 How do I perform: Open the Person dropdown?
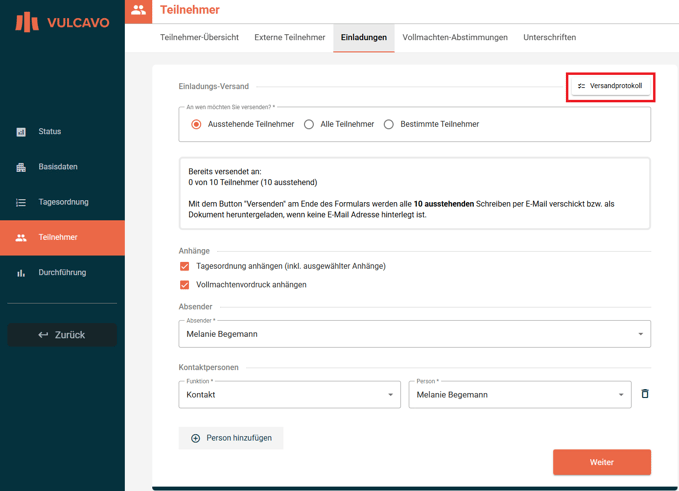(x=519, y=395)
